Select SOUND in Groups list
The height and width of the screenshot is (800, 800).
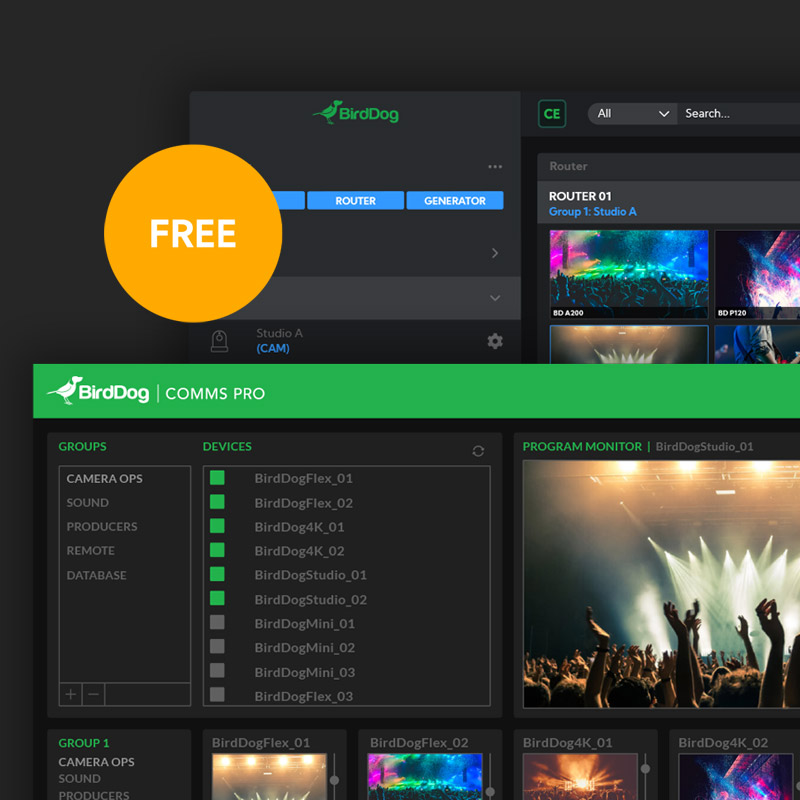[87, 503]
